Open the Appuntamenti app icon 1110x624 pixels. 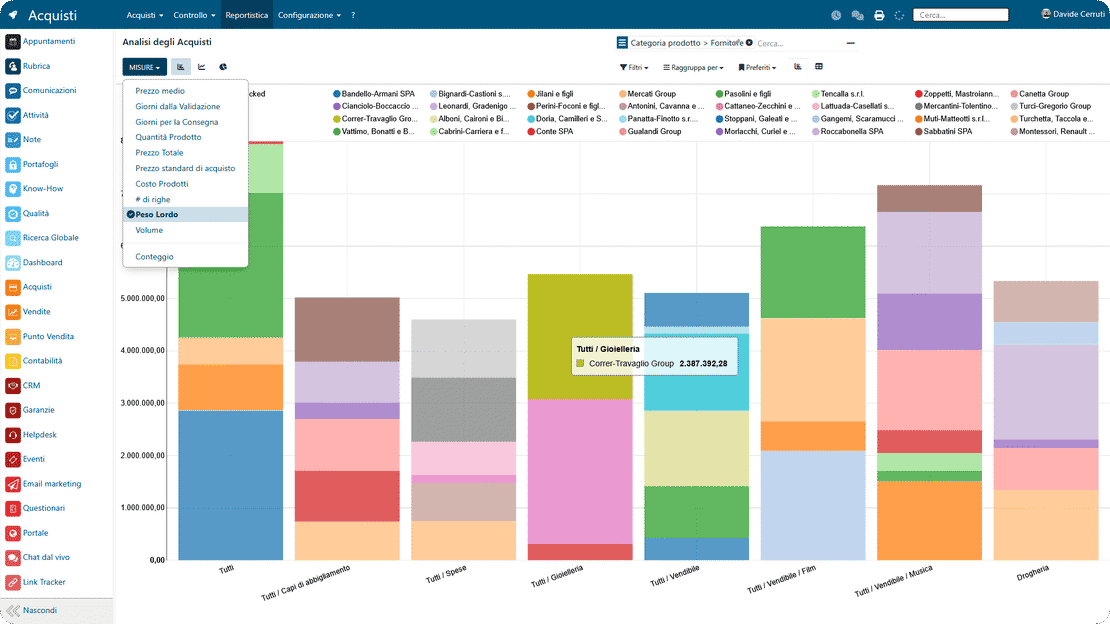point(13,42)
